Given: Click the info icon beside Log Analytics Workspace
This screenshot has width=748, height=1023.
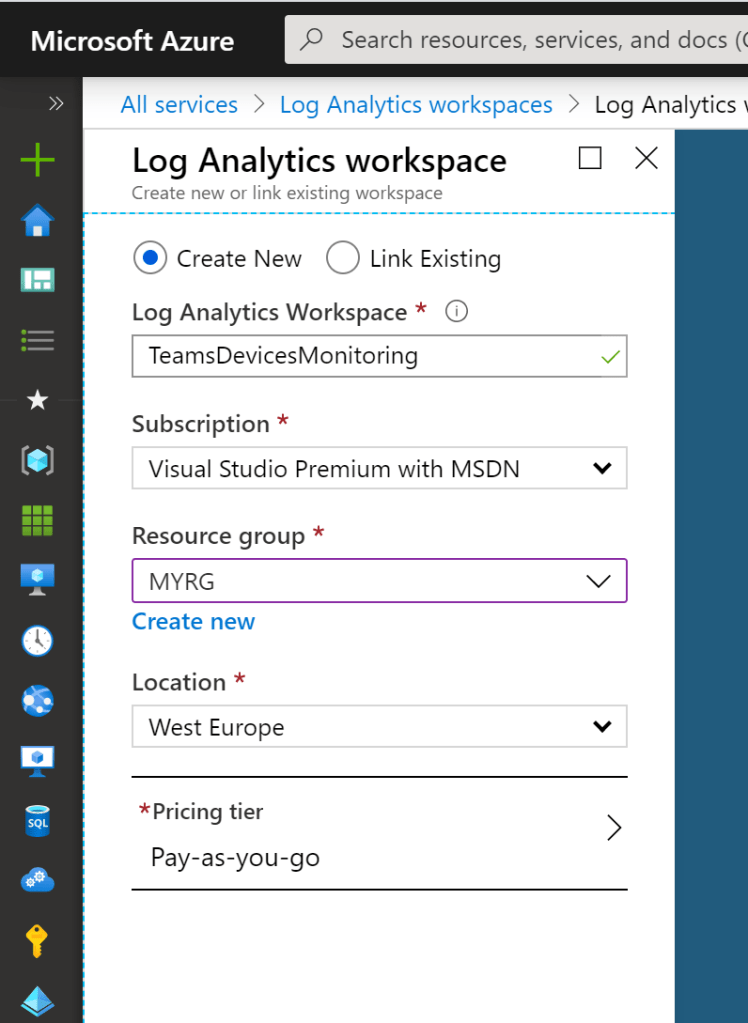Looking at the screenshot, I should (456, 312).
